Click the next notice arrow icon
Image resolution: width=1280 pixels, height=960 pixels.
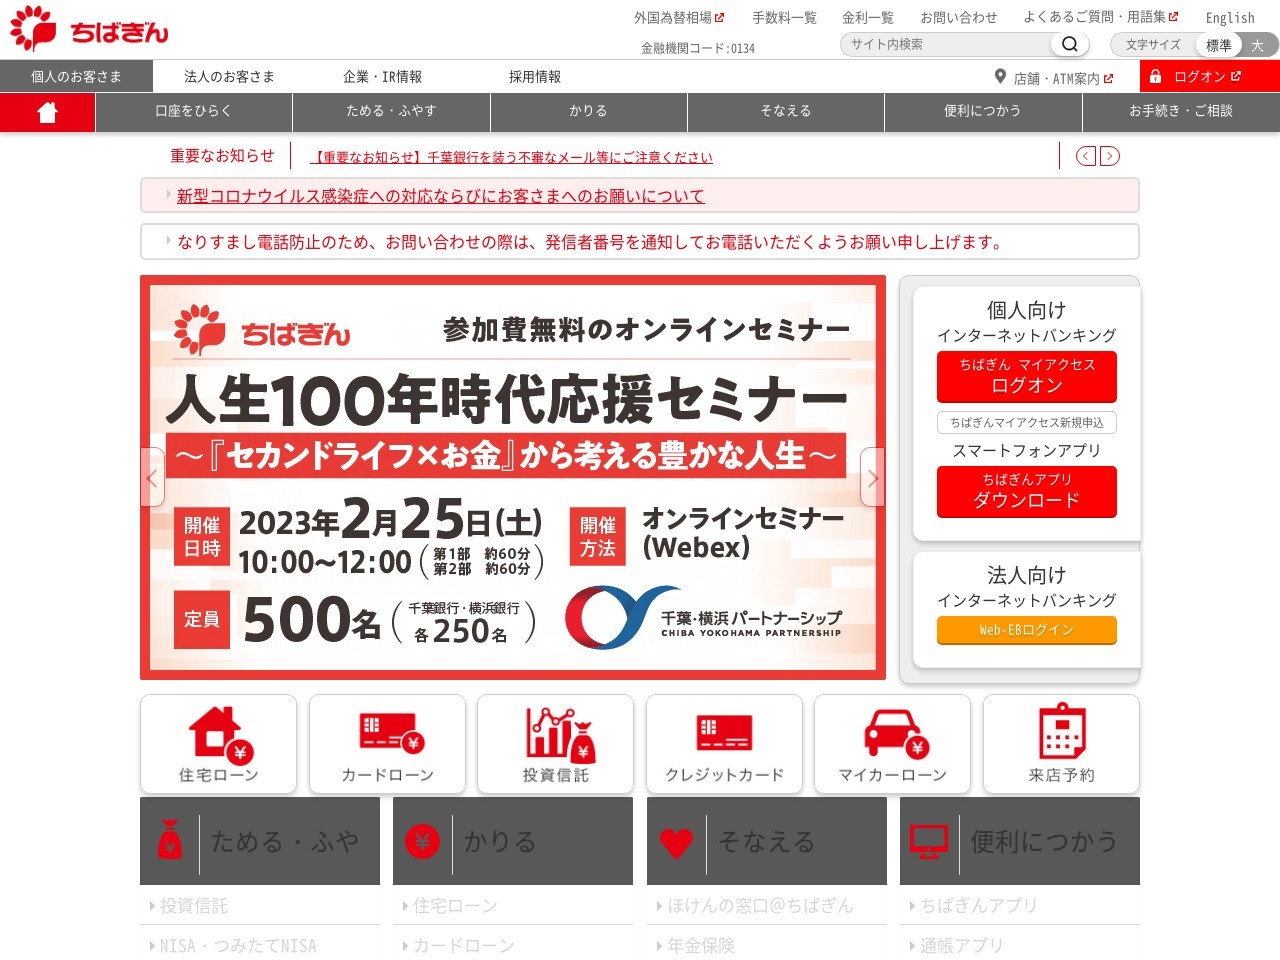[x=1110, y=156]
